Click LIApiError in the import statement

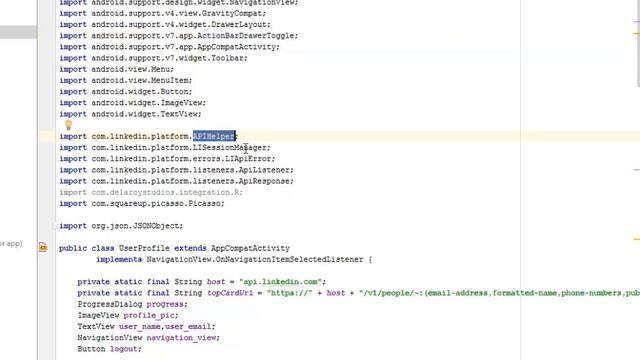click(x=248, y=159)
